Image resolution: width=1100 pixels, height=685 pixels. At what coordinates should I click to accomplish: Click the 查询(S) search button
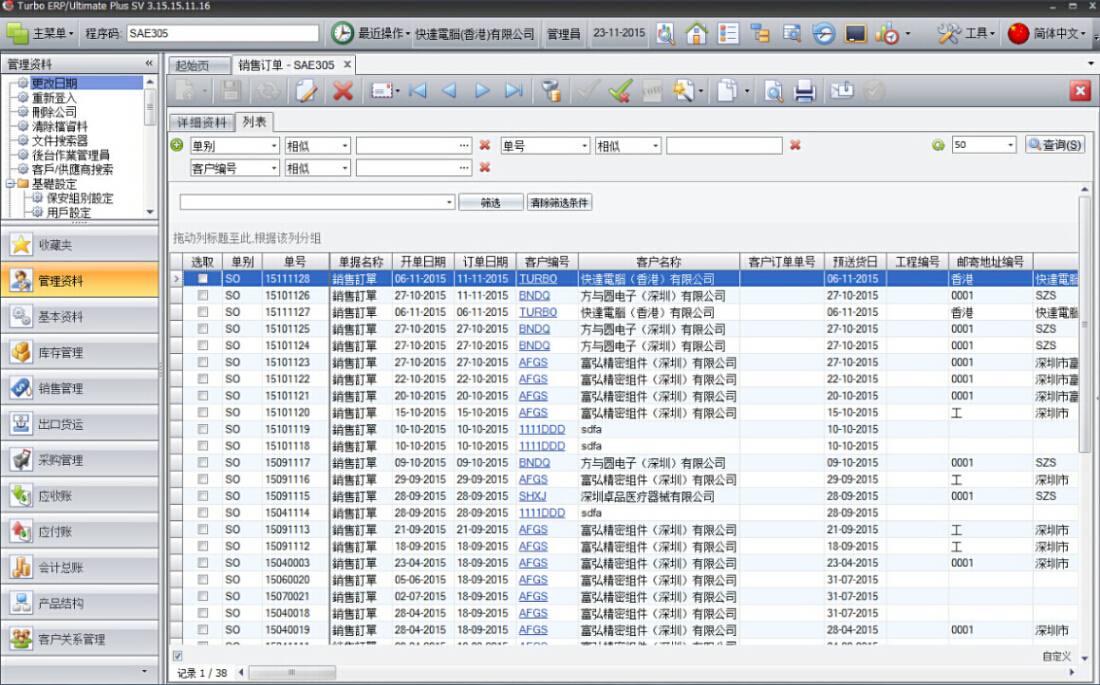1055,145
